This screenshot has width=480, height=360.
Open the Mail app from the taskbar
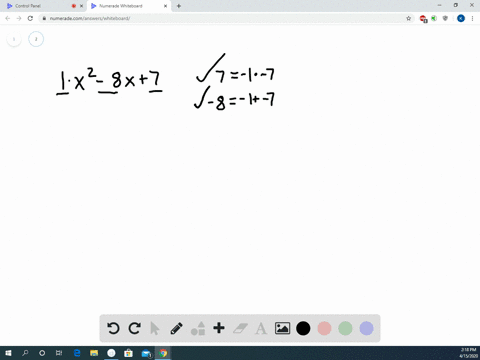tap(146, 353)
